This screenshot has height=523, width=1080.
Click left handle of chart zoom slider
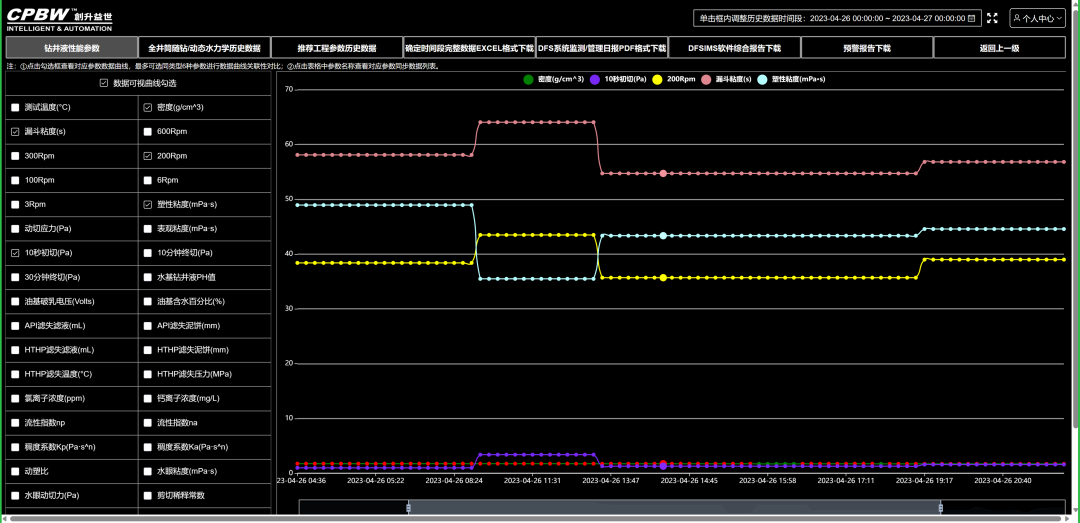click(408, 508)
